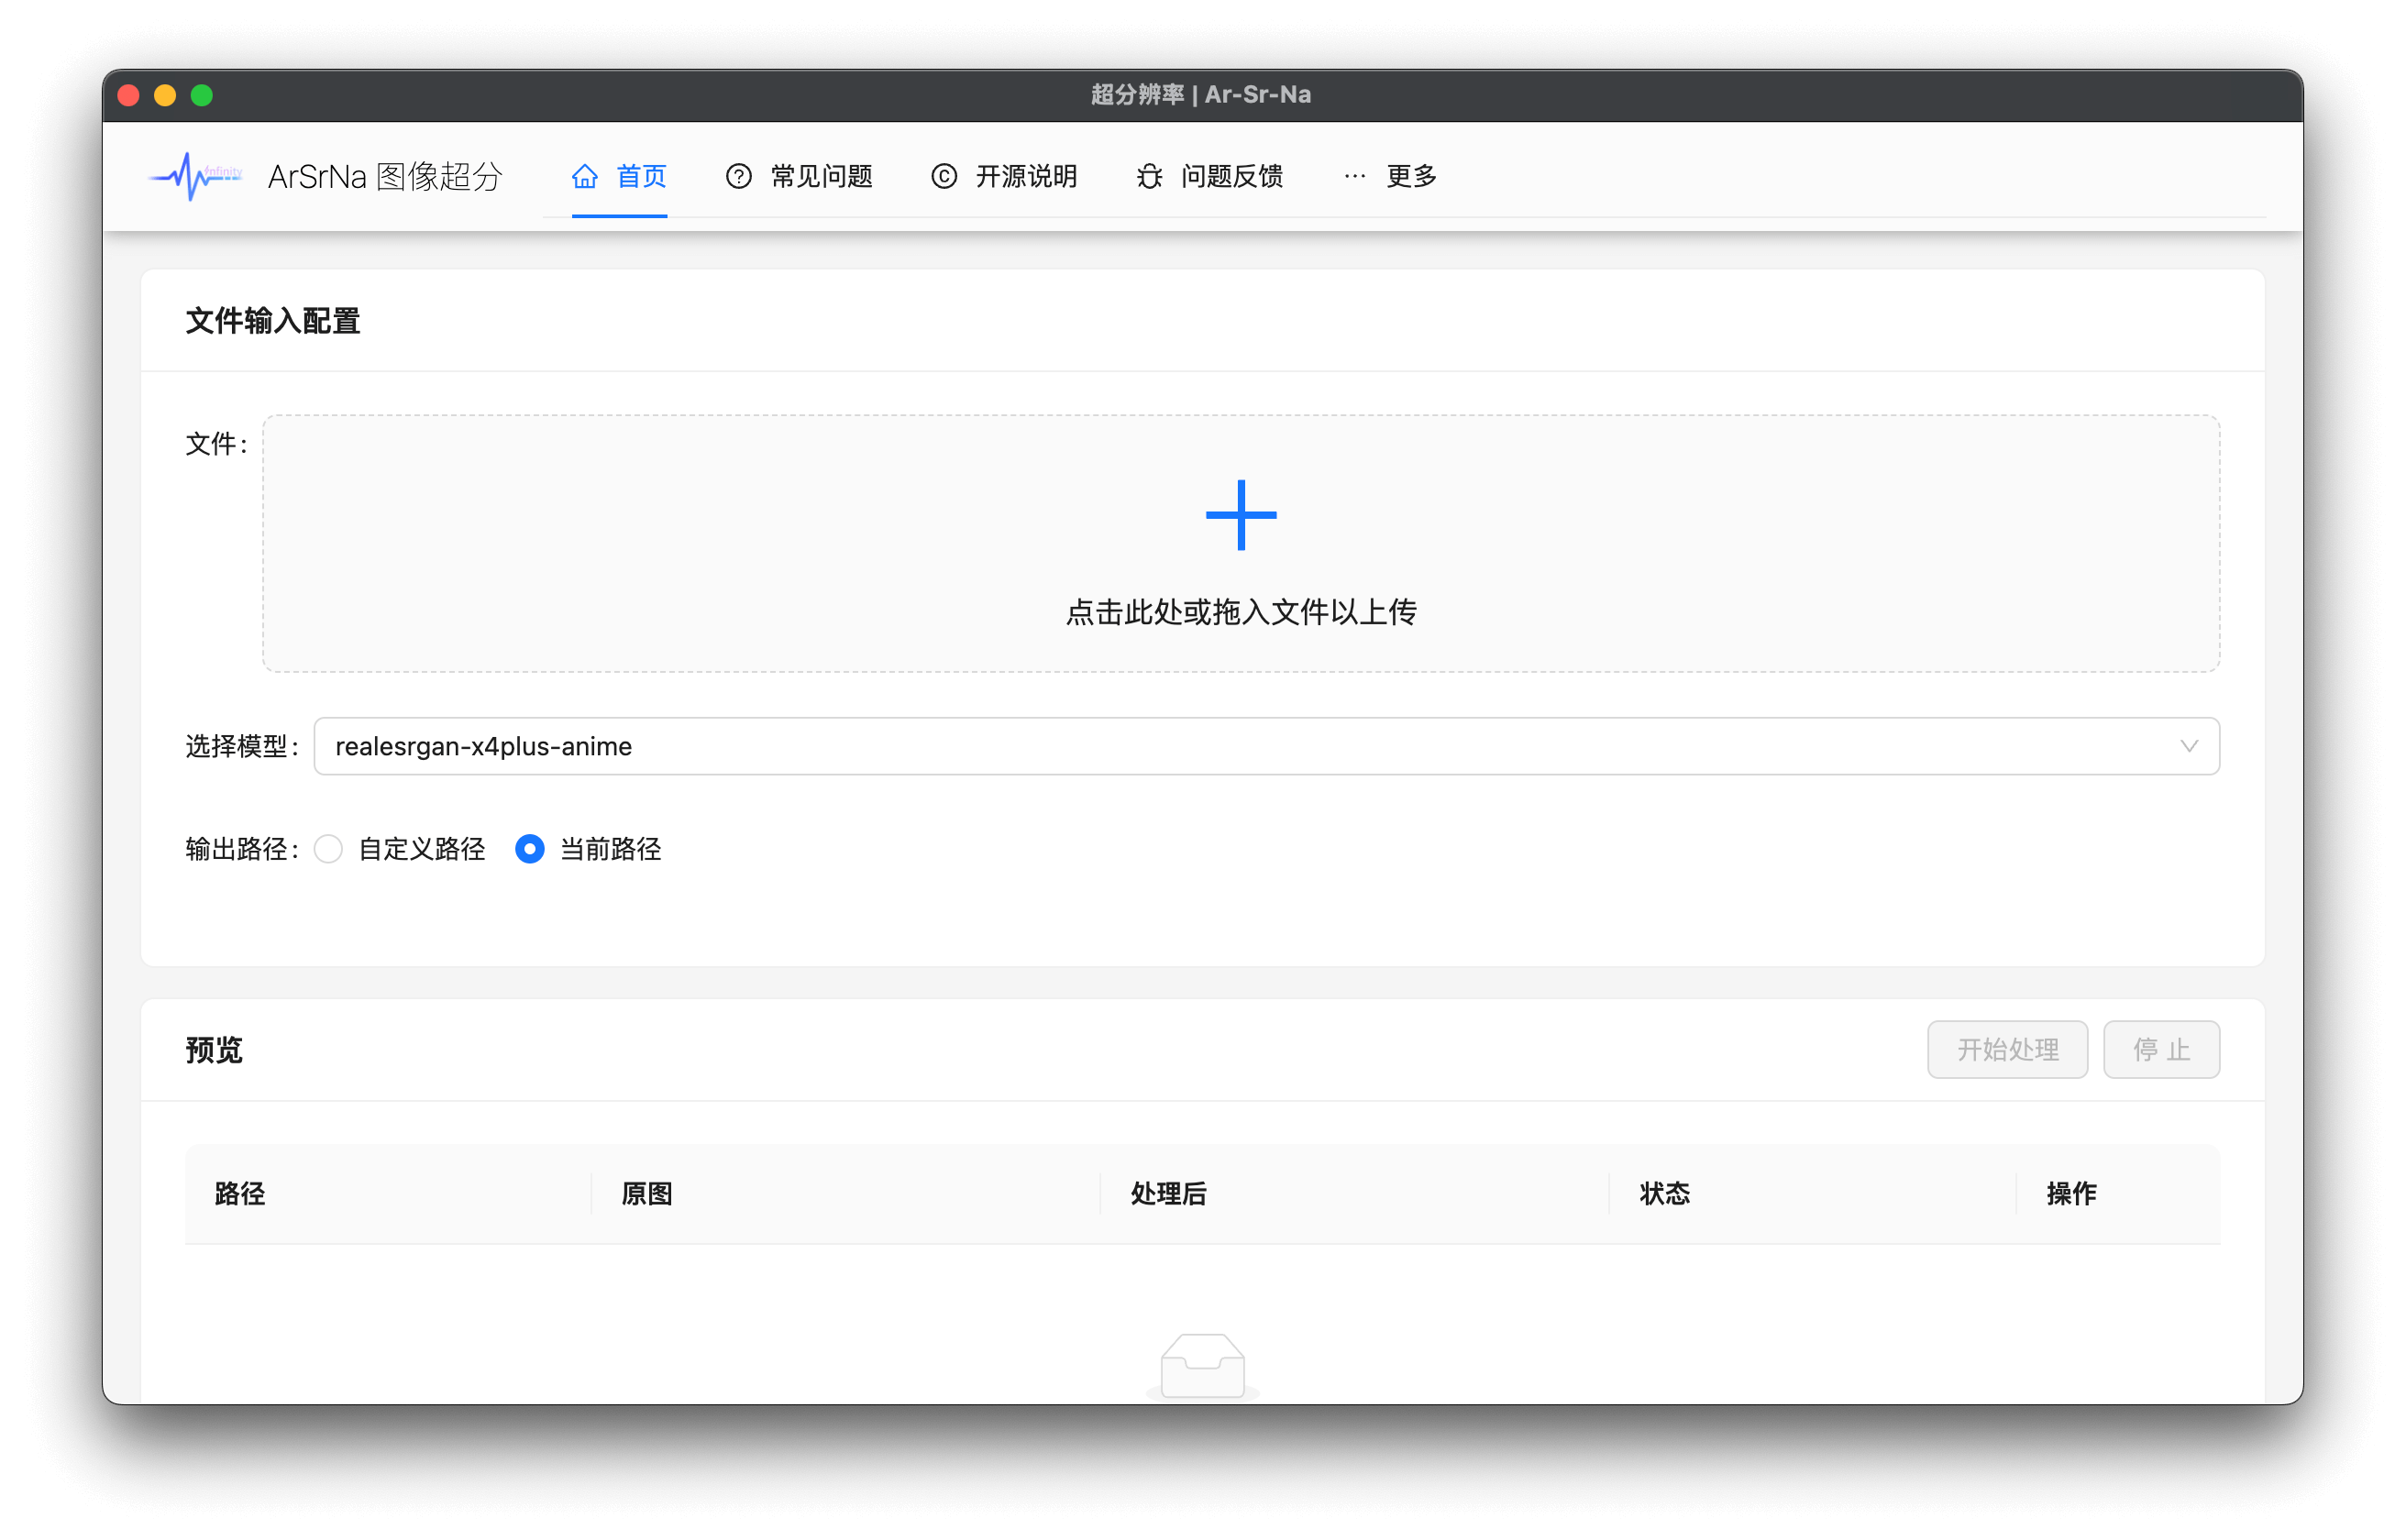The width and height of the screenshot is (2406, 1540).
Task: Click the chevron arrow in model selector
Action: coord(2188,746)
